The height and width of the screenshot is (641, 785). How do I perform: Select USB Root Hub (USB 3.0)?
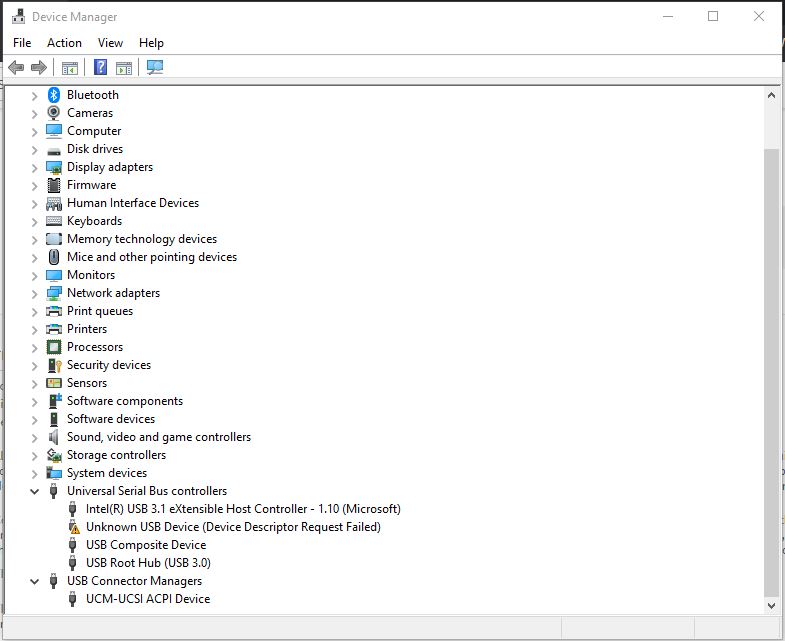pyautogui.click(x=148, y=563)
